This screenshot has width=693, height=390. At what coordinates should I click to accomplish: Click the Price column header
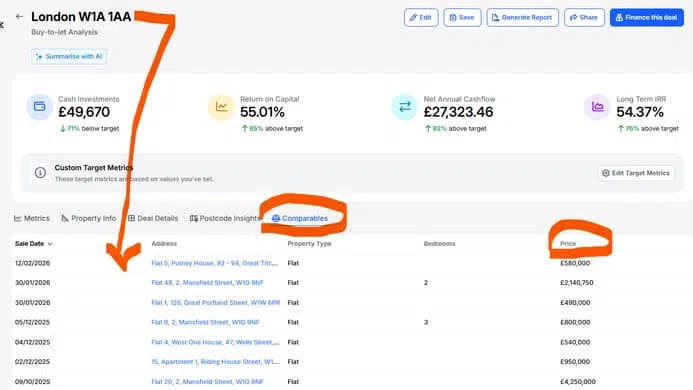click(568, 244)
